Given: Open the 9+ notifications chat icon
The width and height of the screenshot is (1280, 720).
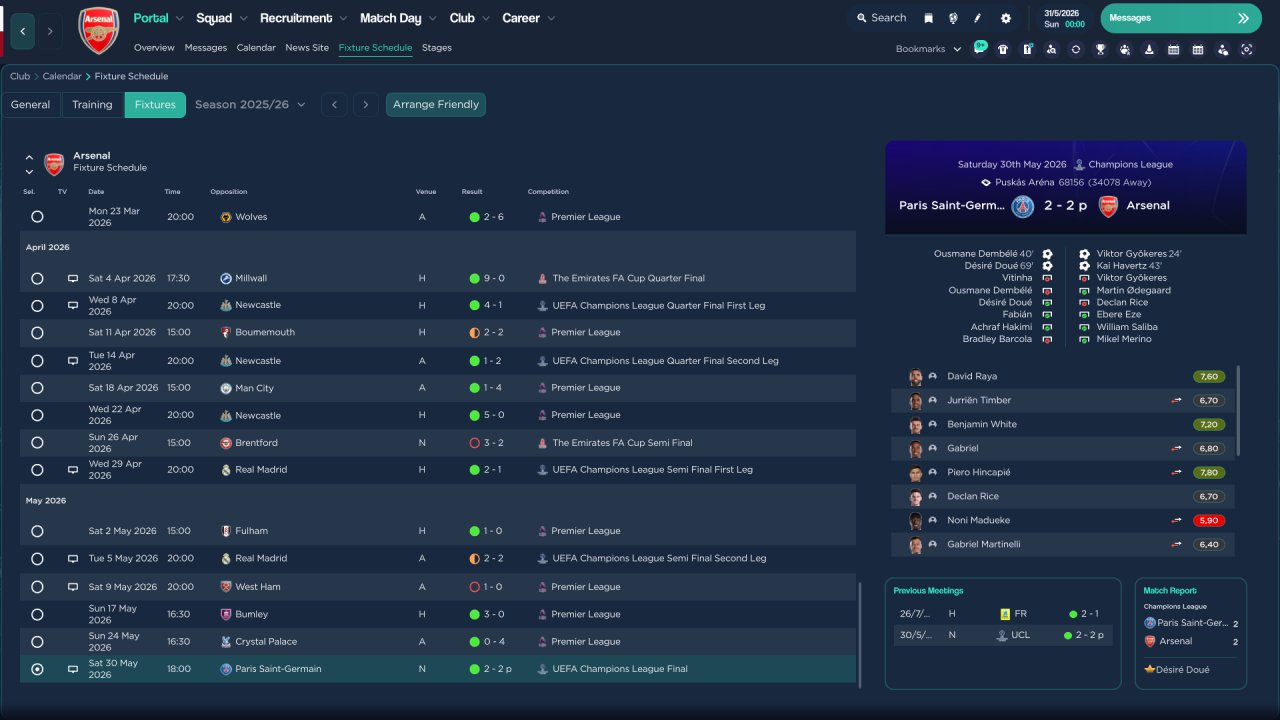Looking at the screenshot, I should (x=979, y=48).
